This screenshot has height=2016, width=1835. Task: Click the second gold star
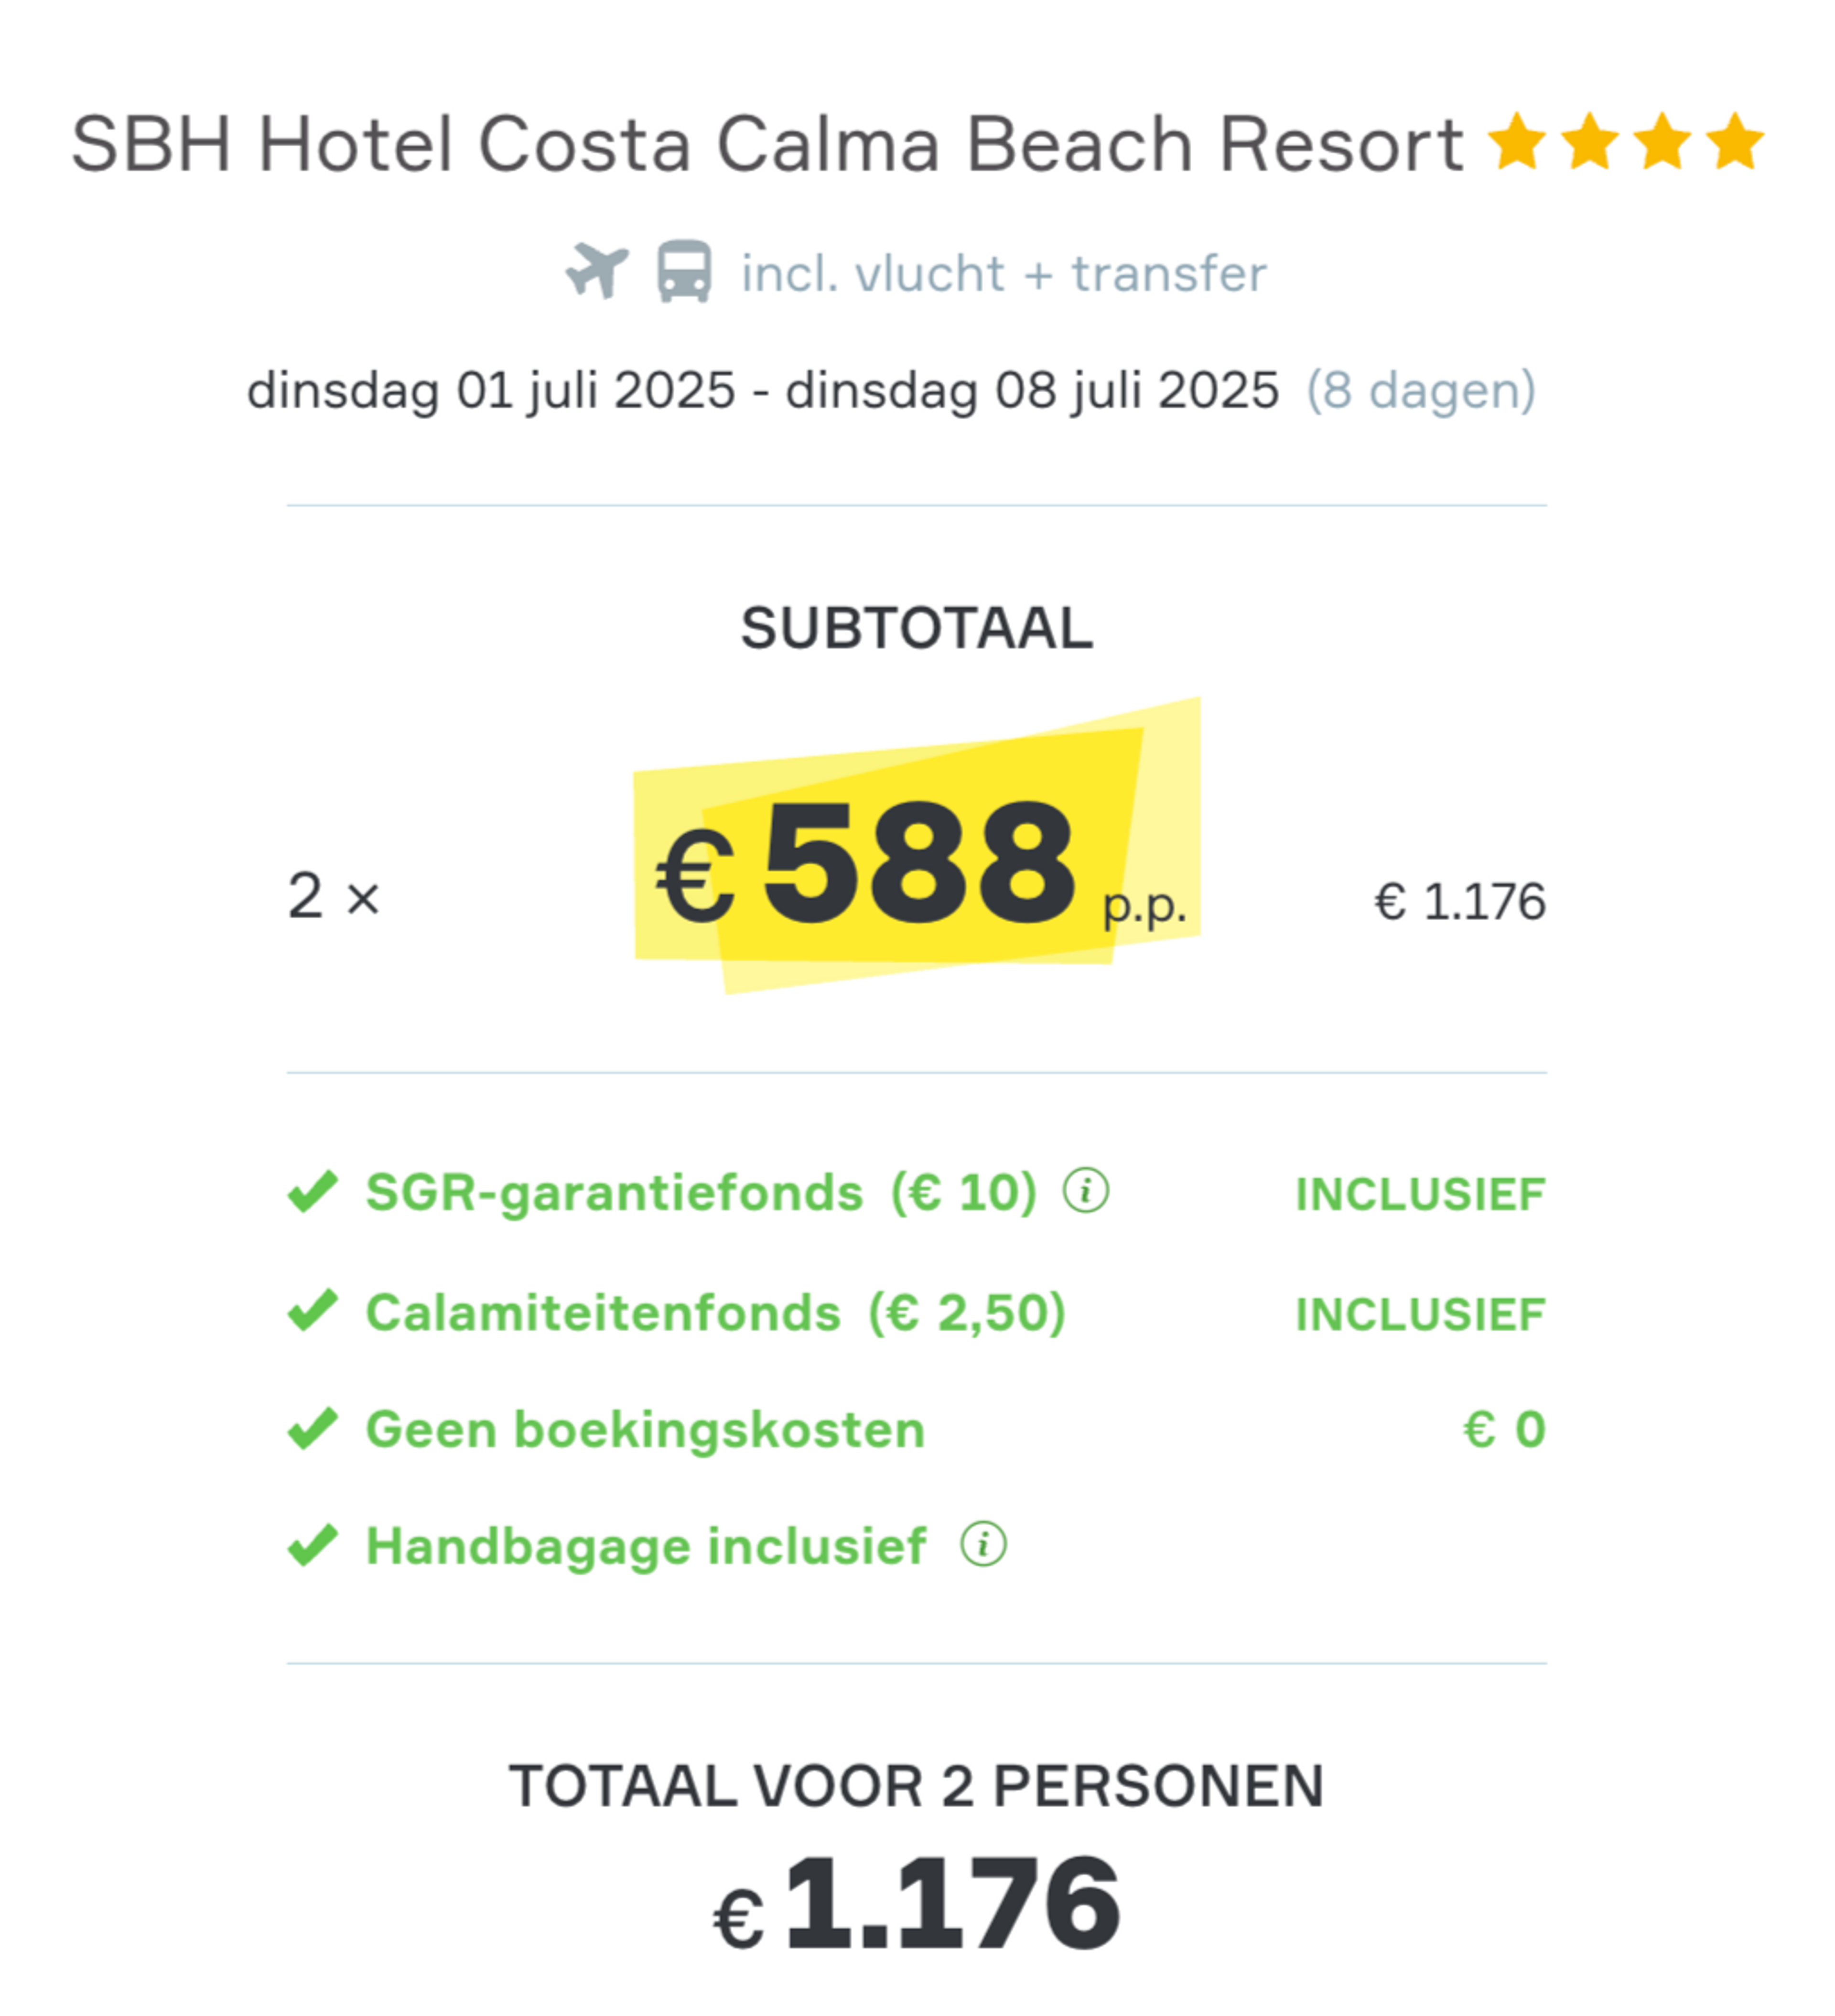(x=1590, y=141)
